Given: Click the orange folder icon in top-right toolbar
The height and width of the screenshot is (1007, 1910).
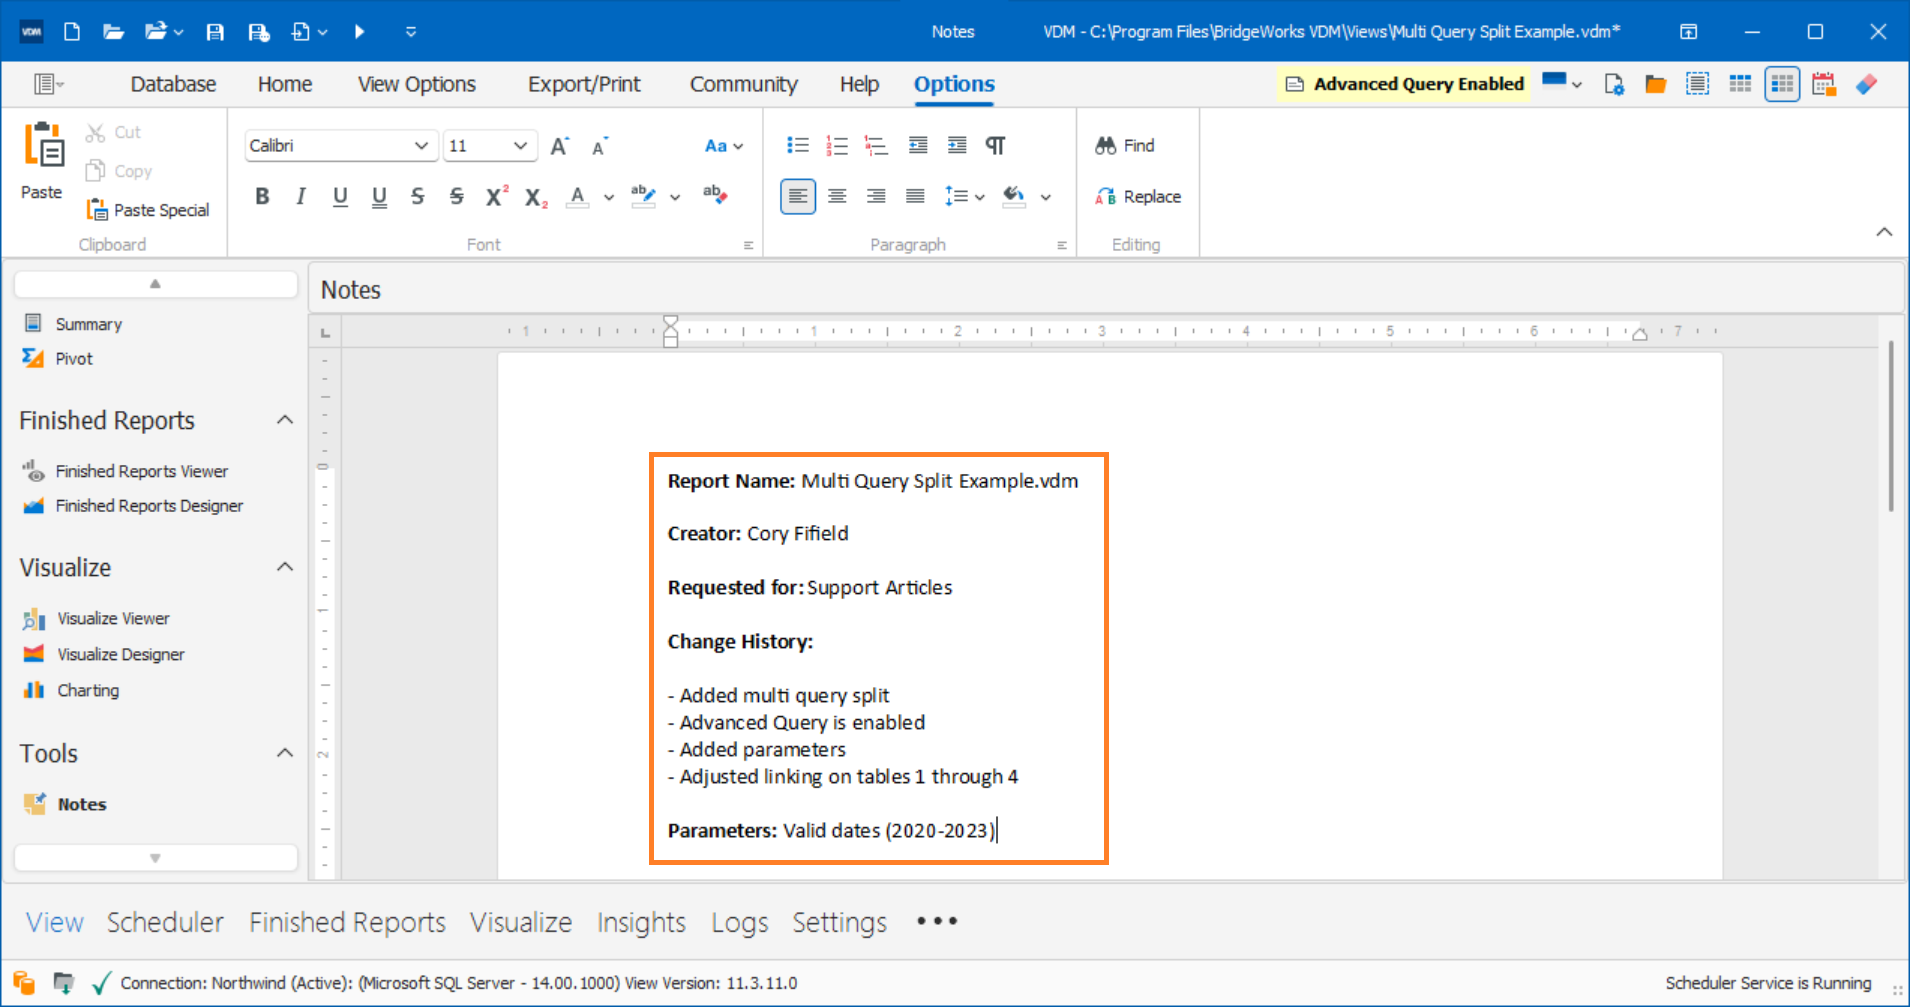Looking at the screenshot, I should (x=1656, y=84).
